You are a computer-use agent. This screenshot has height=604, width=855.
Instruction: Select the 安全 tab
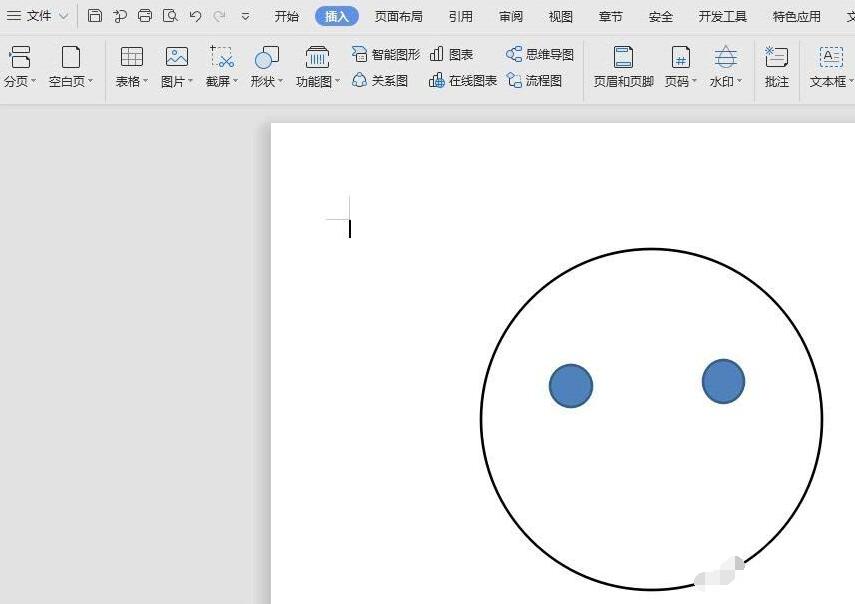tap(660, 16)
